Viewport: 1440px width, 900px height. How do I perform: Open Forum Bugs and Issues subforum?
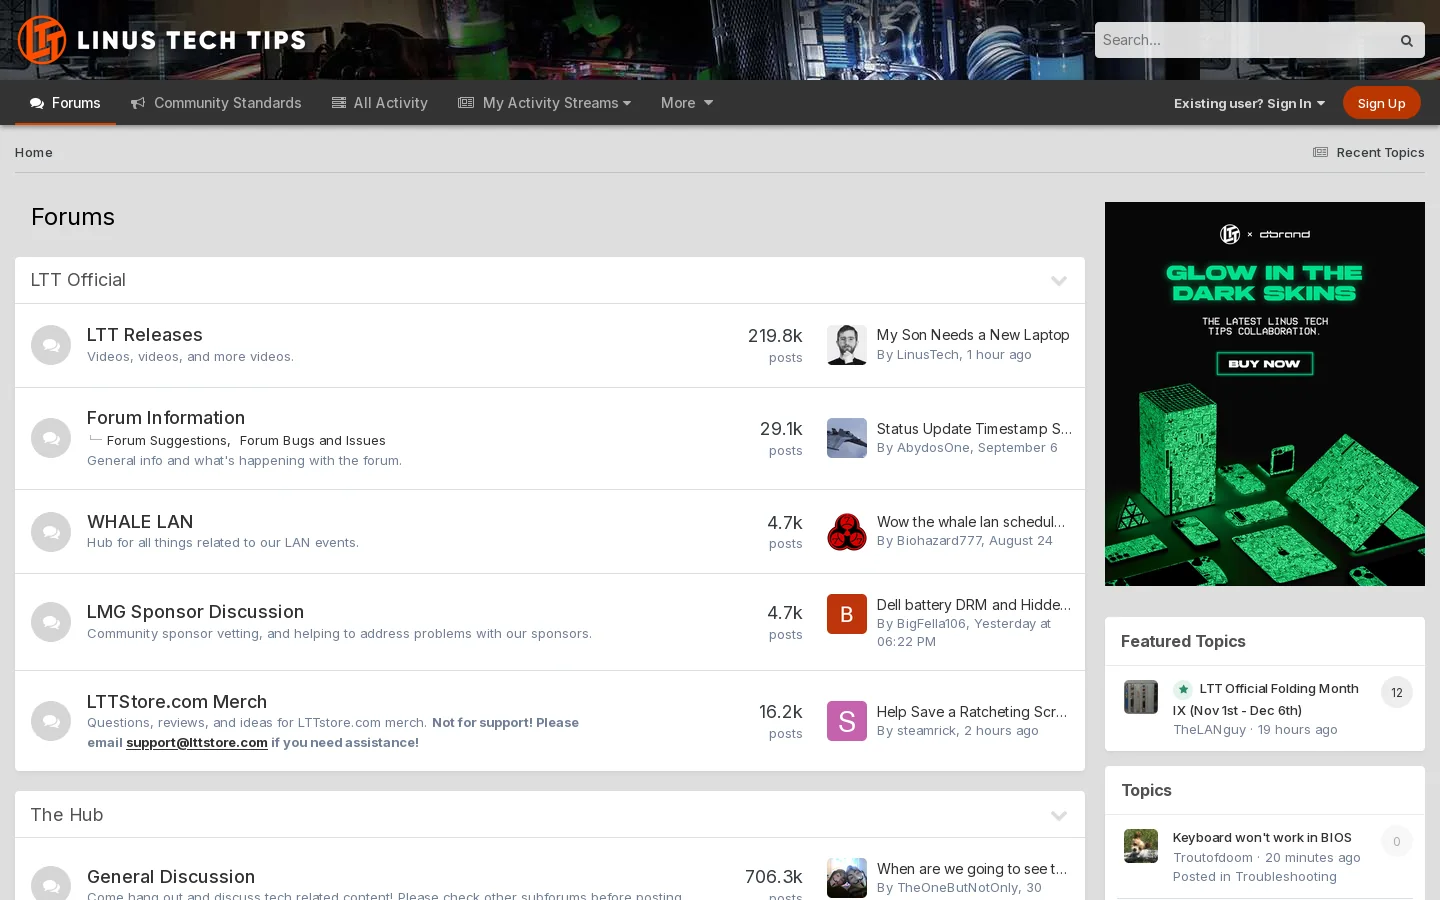tap(312, 440)
